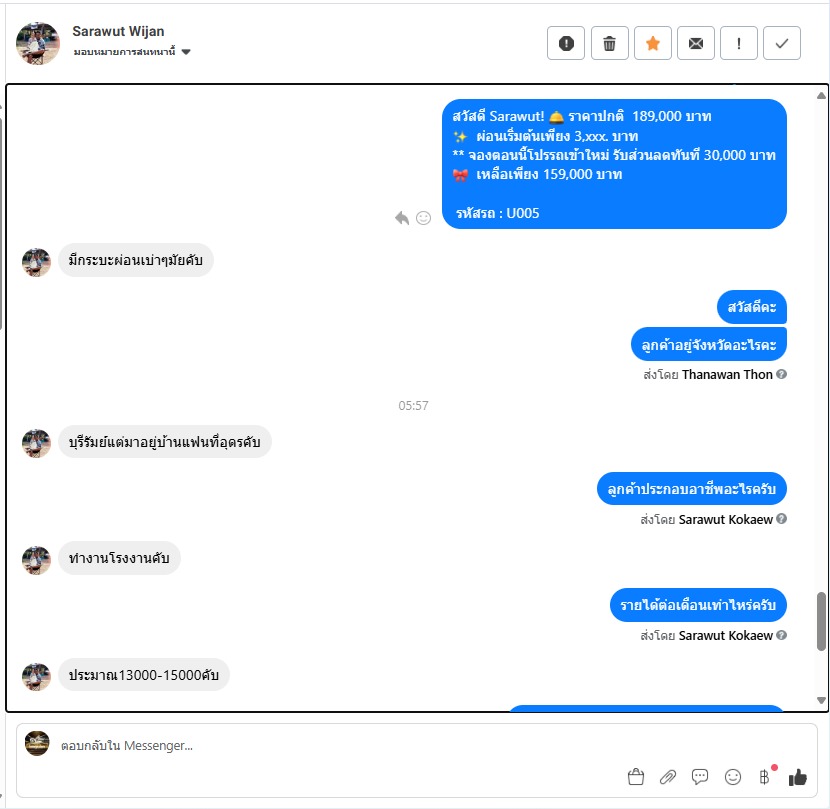Open emoji picker in reply box
The image size is (830, 809).
(x=733, y=777)
